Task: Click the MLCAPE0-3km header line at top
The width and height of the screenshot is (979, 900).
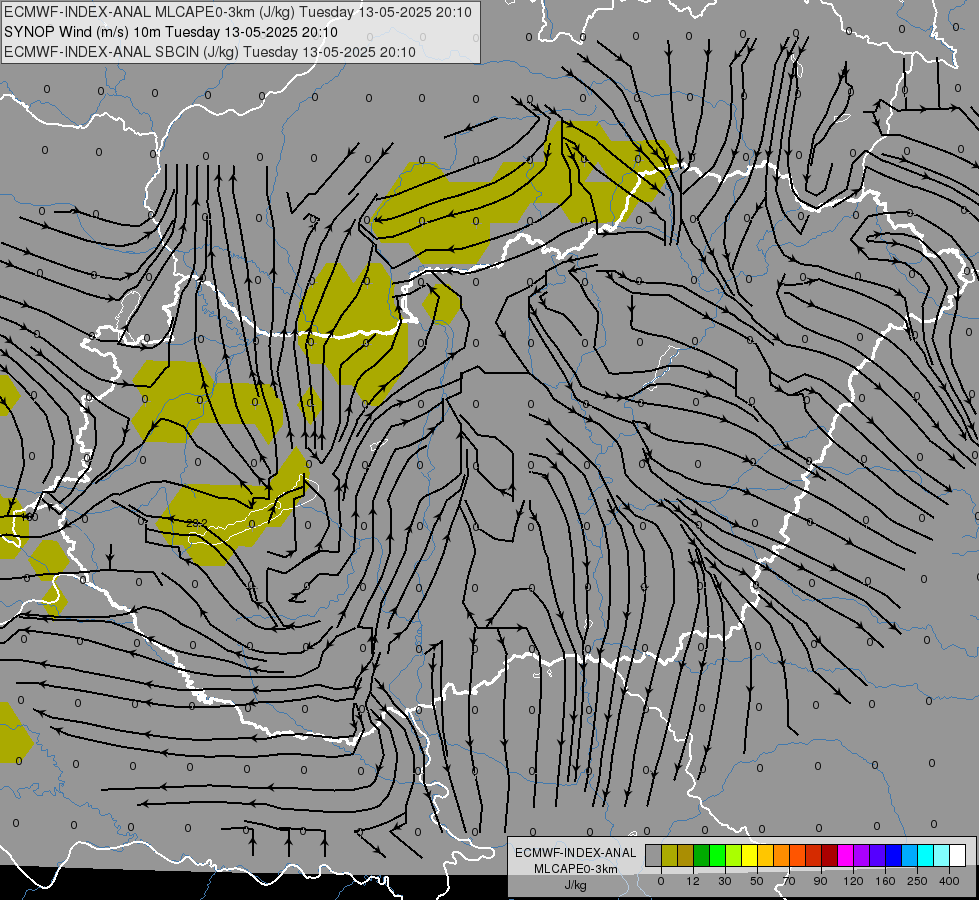Action: click(x=239, y=12)
